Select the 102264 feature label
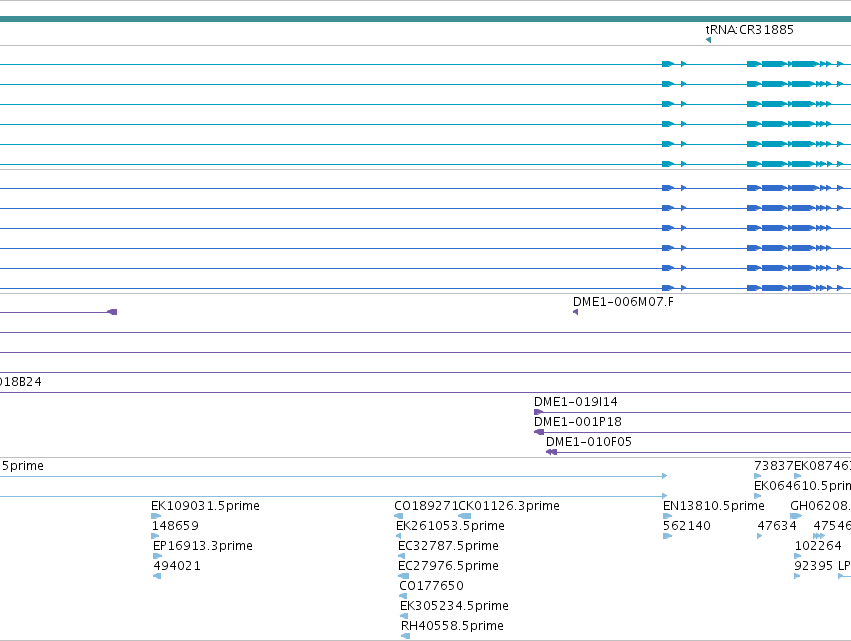This screenshot has width=851, height=641. tap(818, 545)
